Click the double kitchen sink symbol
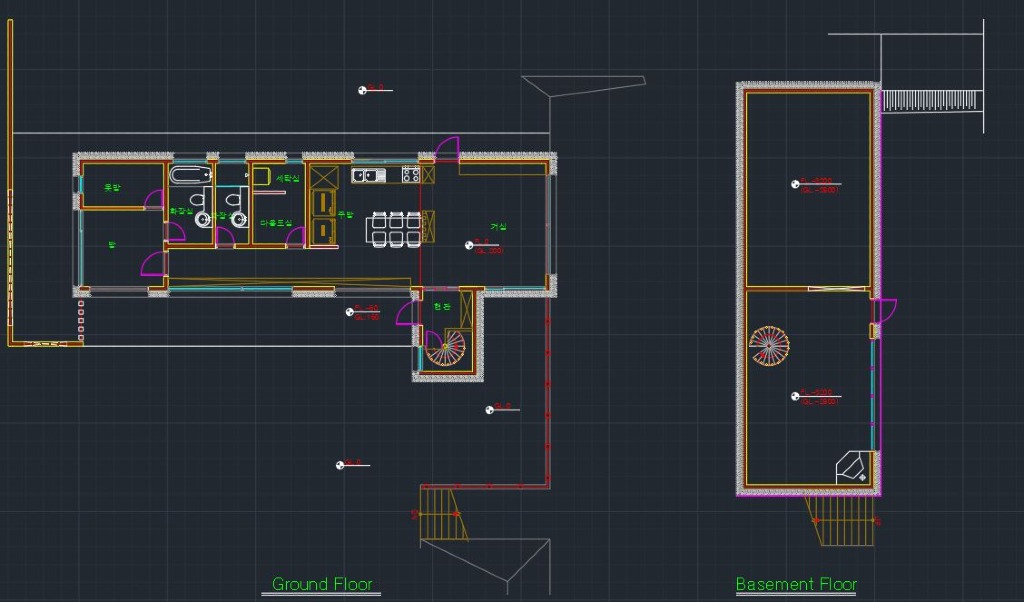 (368, 176)
